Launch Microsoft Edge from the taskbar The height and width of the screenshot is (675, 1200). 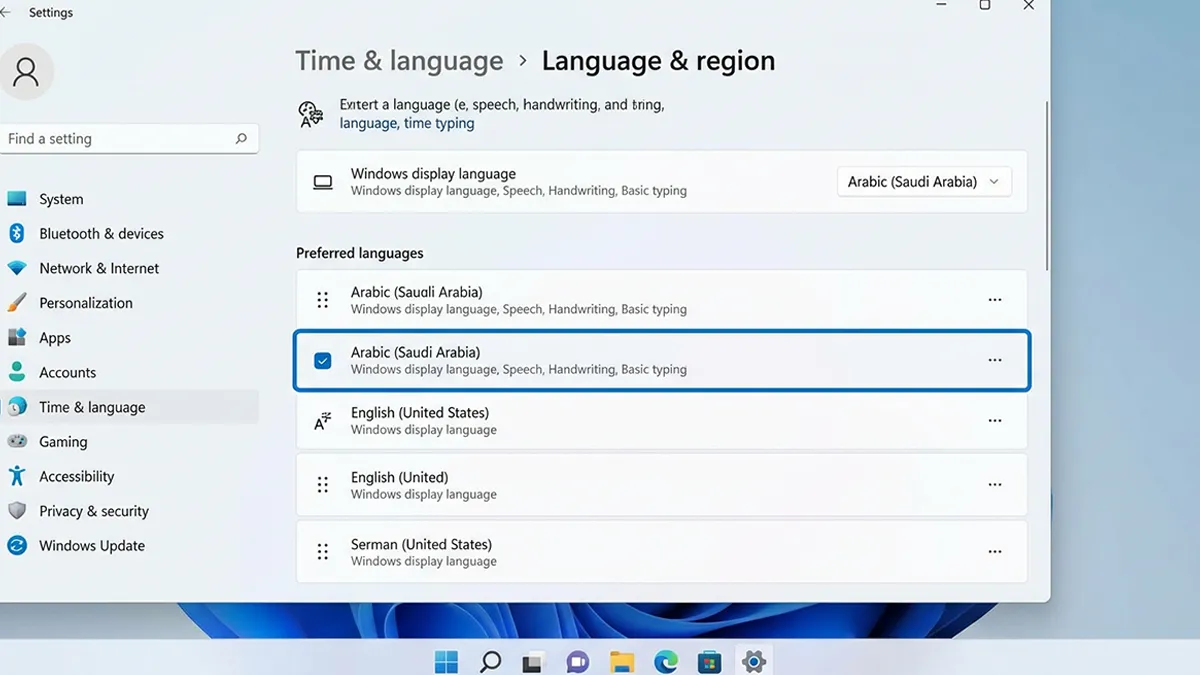(x=665, y=661)
